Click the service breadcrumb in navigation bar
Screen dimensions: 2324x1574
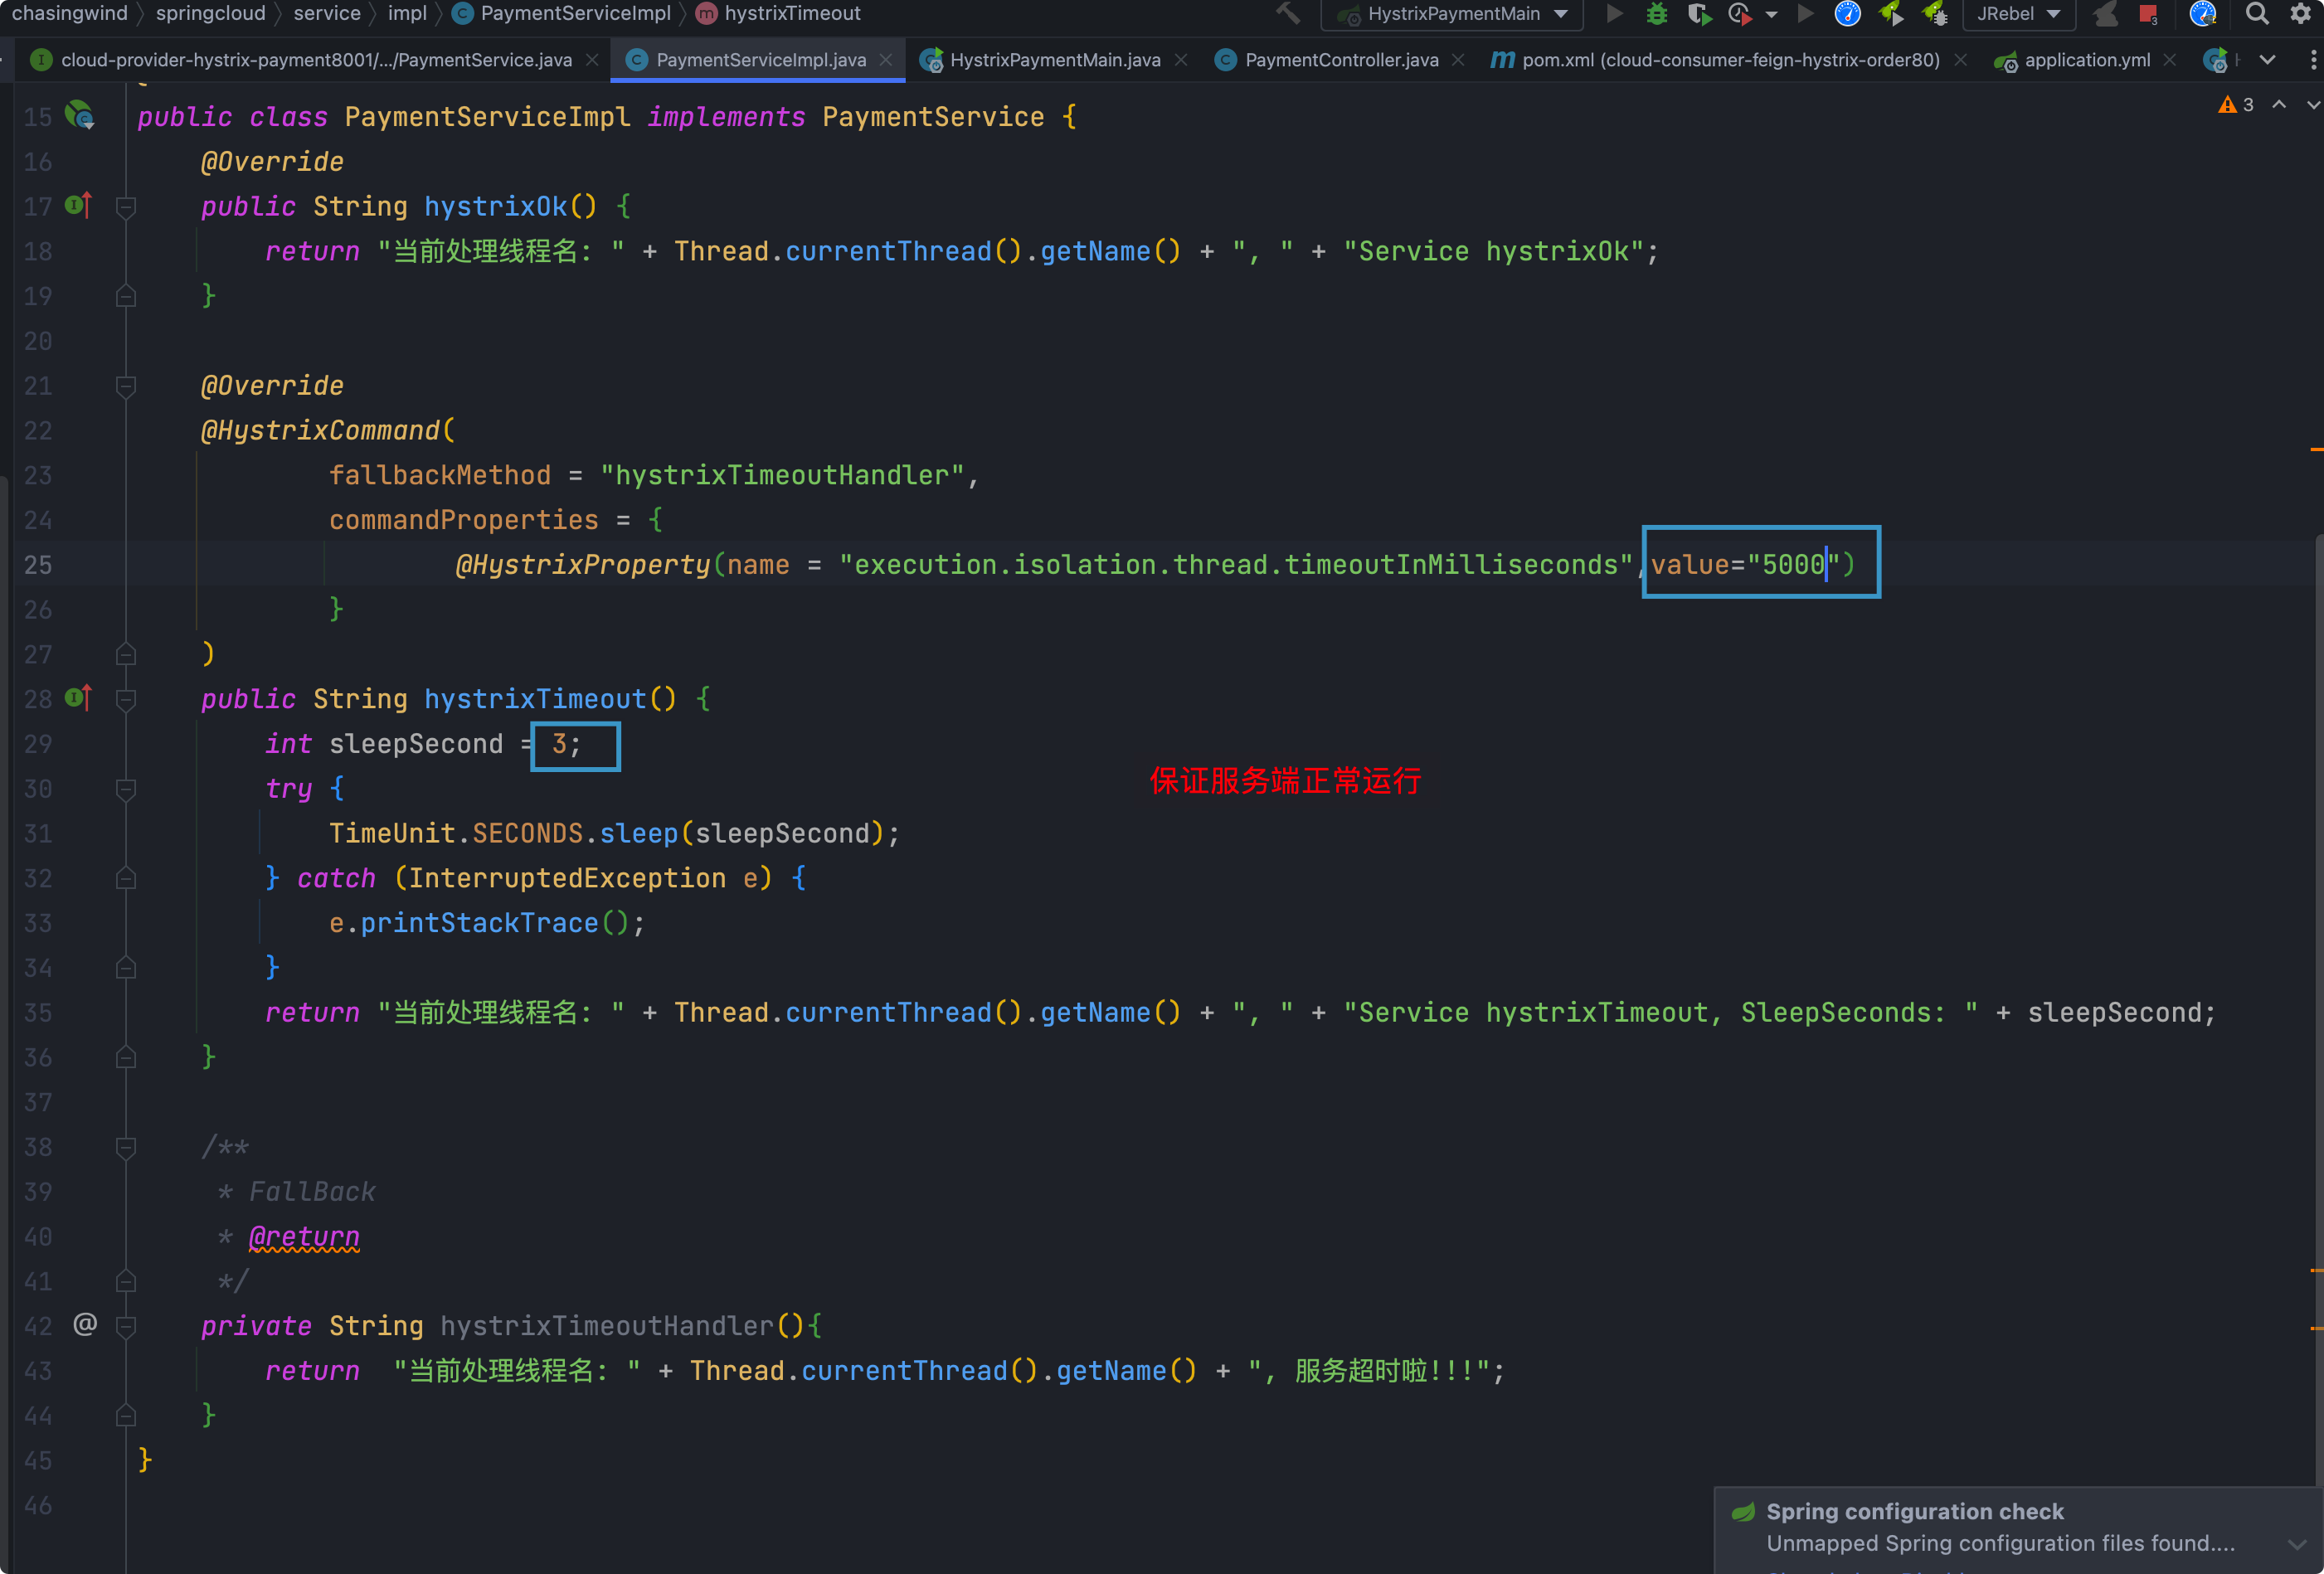tap(326, 14)
